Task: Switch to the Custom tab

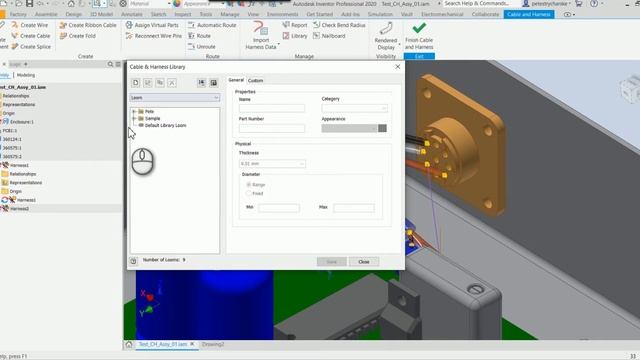Action: pos(256,80)
